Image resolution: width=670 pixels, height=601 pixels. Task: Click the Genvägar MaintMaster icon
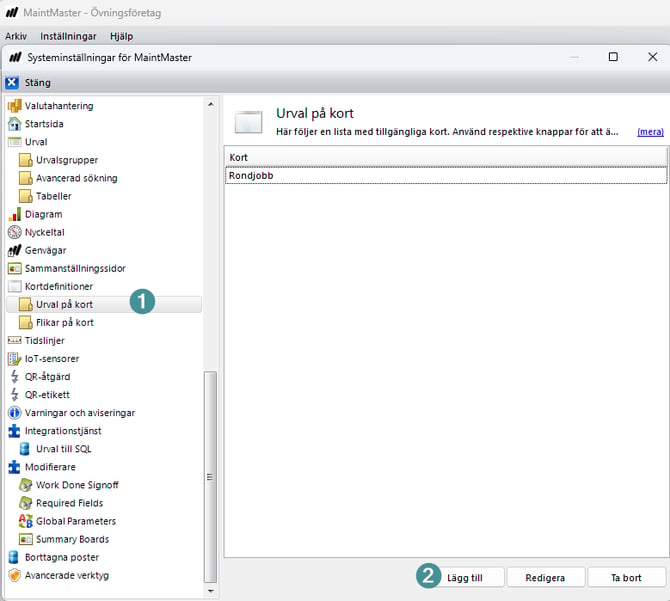coord(15,250)
